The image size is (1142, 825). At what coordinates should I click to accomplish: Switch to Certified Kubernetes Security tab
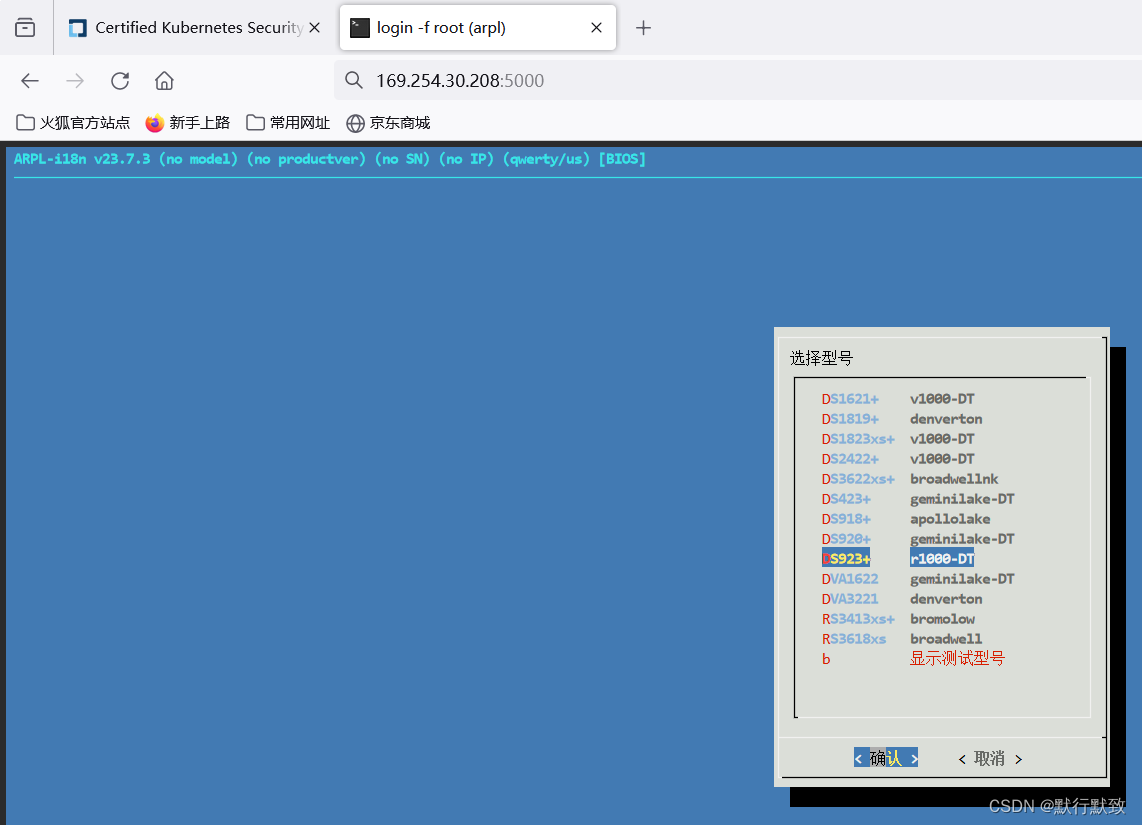click(193, 28)
